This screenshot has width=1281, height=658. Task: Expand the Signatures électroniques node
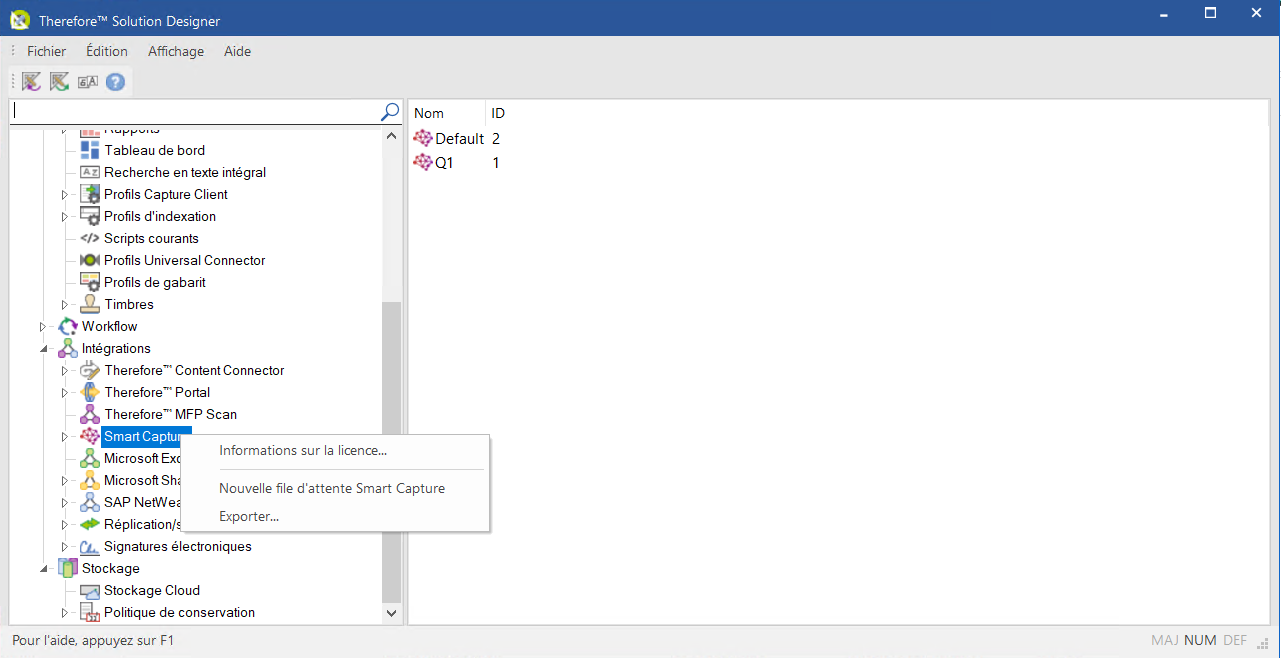(x=65, y=547)
